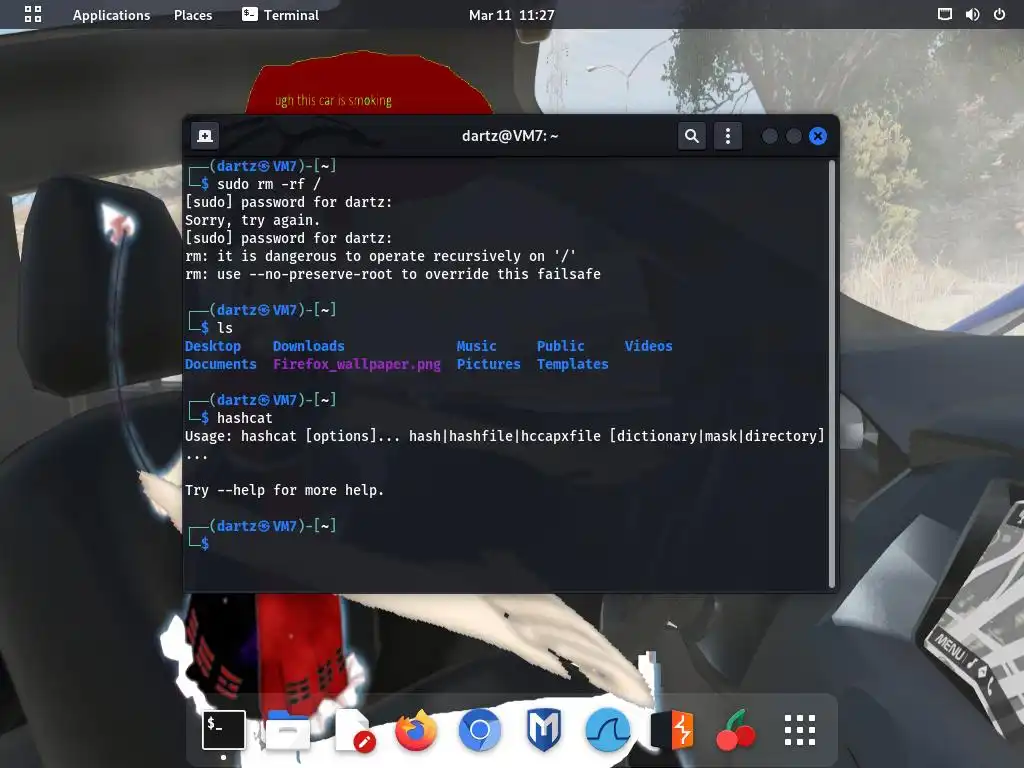Click the Desktop directory name
Screen dimensions: 1024x768
[213, 346]
